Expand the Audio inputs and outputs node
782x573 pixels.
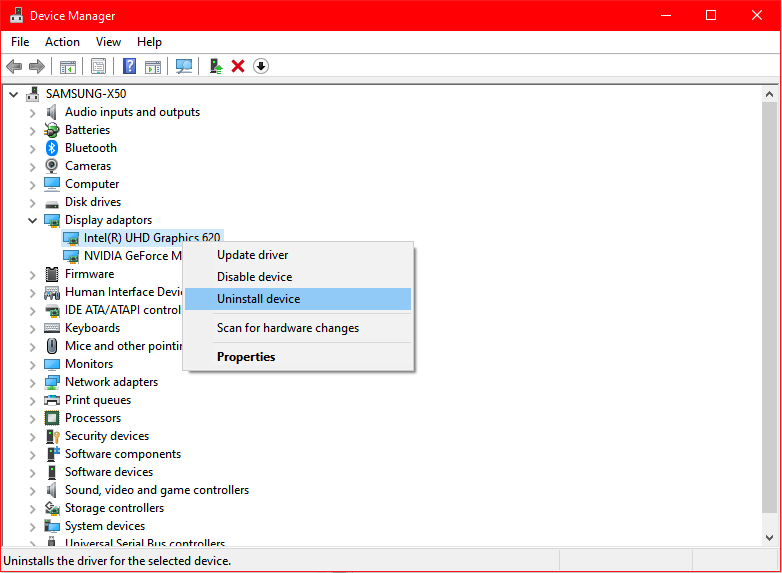(x=32, y=113)
